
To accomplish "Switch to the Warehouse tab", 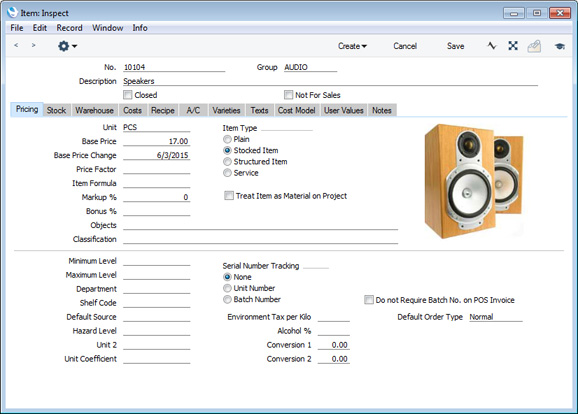I will pyautogui.click(x=94, y=110).
